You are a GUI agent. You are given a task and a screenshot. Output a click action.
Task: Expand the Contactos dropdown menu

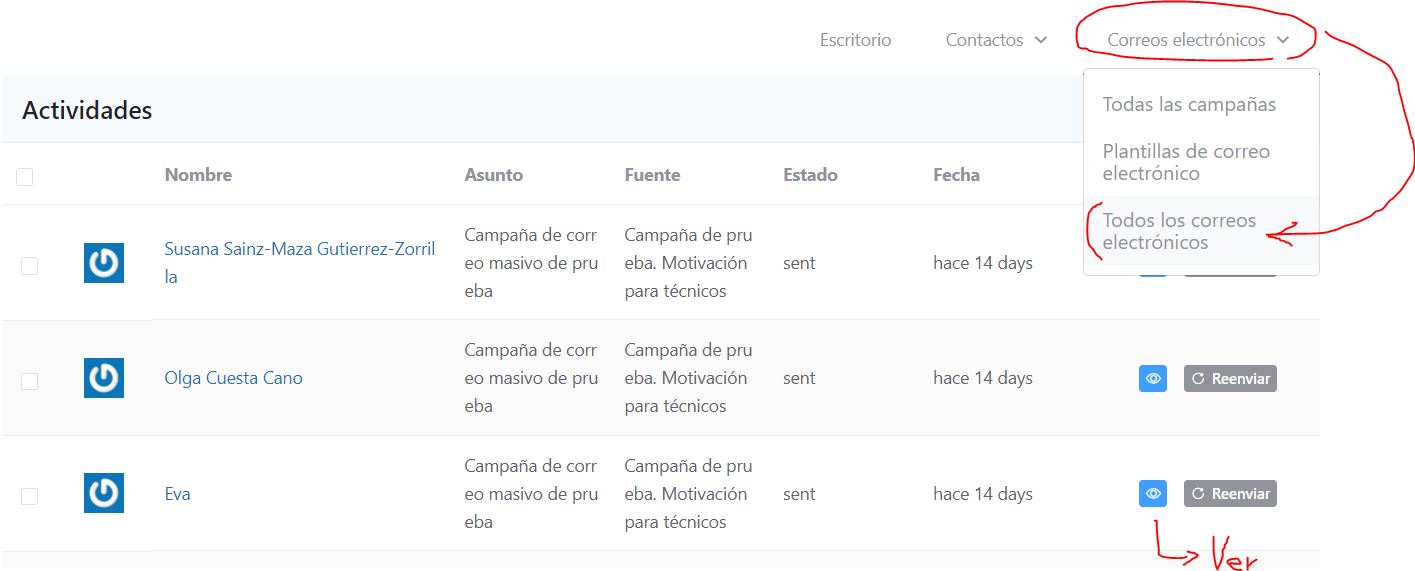(x=996, y=40)
